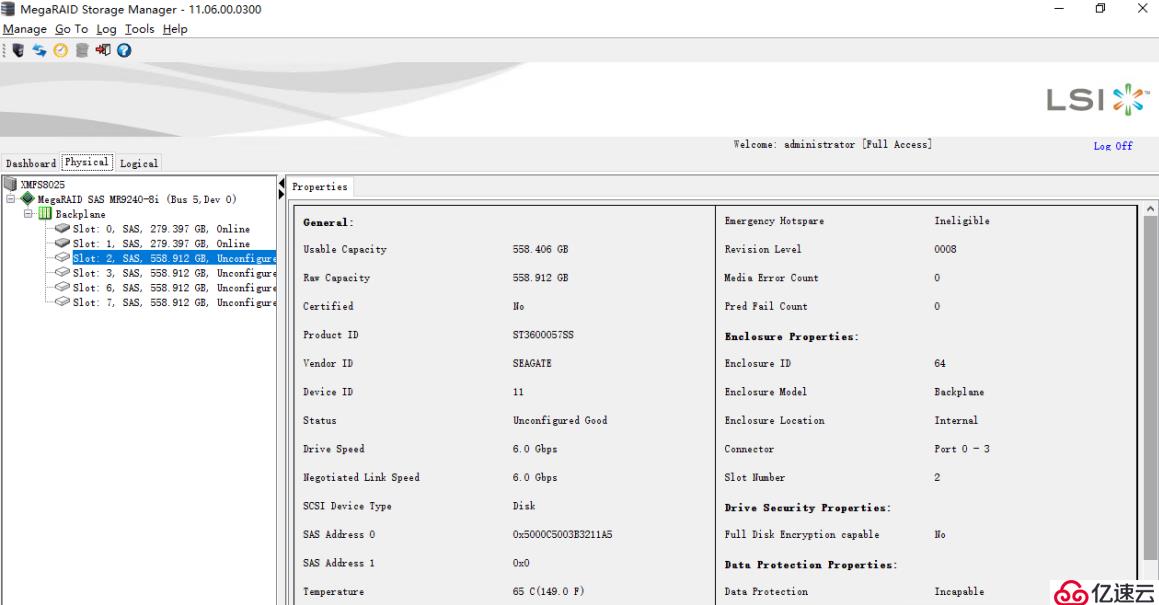1159x605 pixels.
Task: Select Slot 3 SAS 558.912 GB drive
Action: tap(174, 273)
